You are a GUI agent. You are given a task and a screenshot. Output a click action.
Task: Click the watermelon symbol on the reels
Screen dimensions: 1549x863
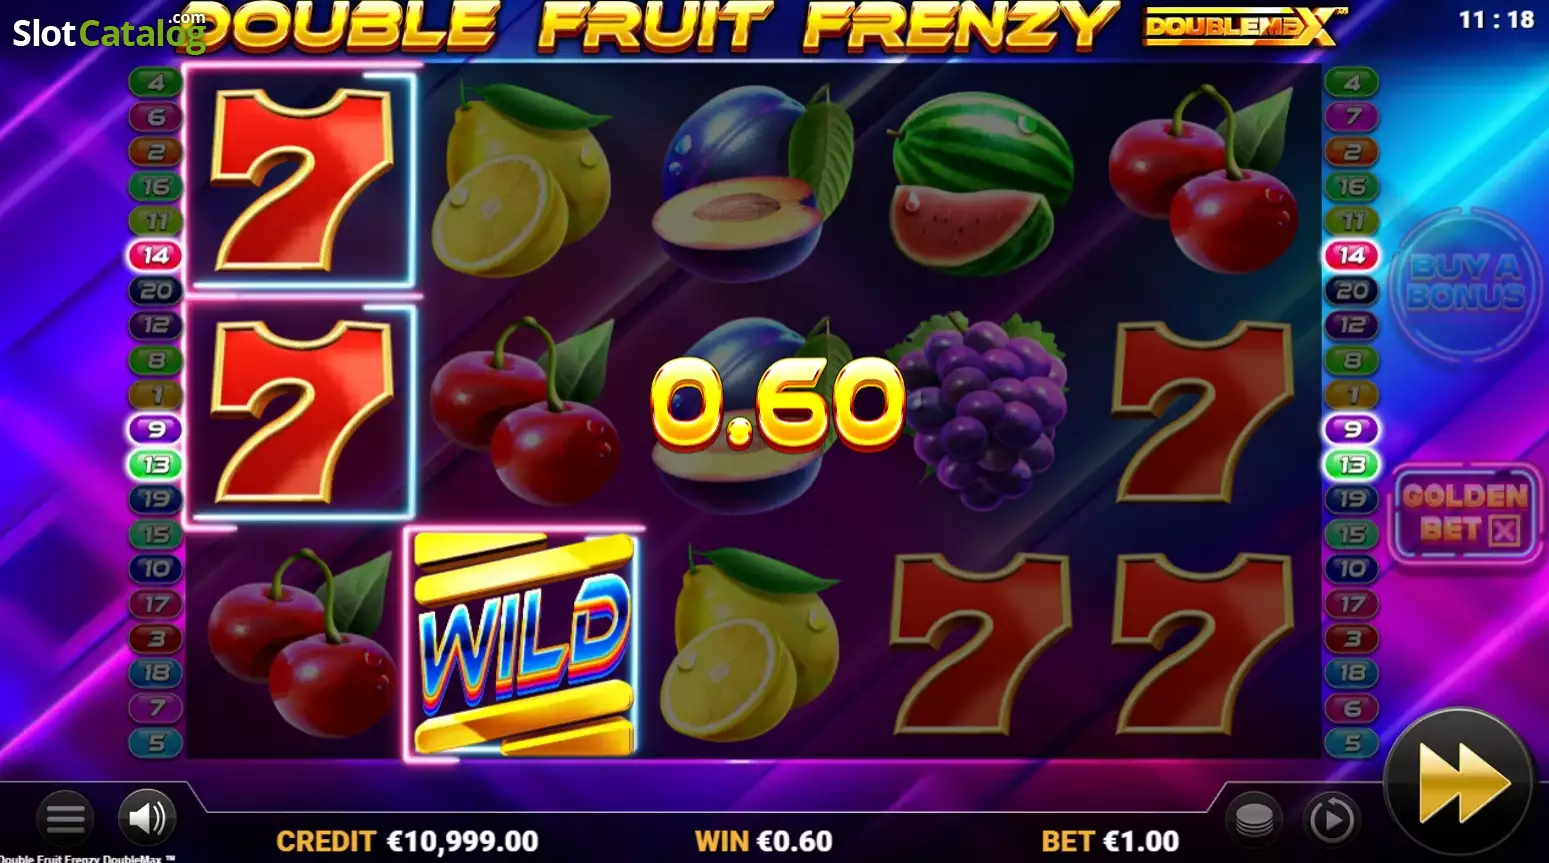pyautogui.click(x=980, y=182)
